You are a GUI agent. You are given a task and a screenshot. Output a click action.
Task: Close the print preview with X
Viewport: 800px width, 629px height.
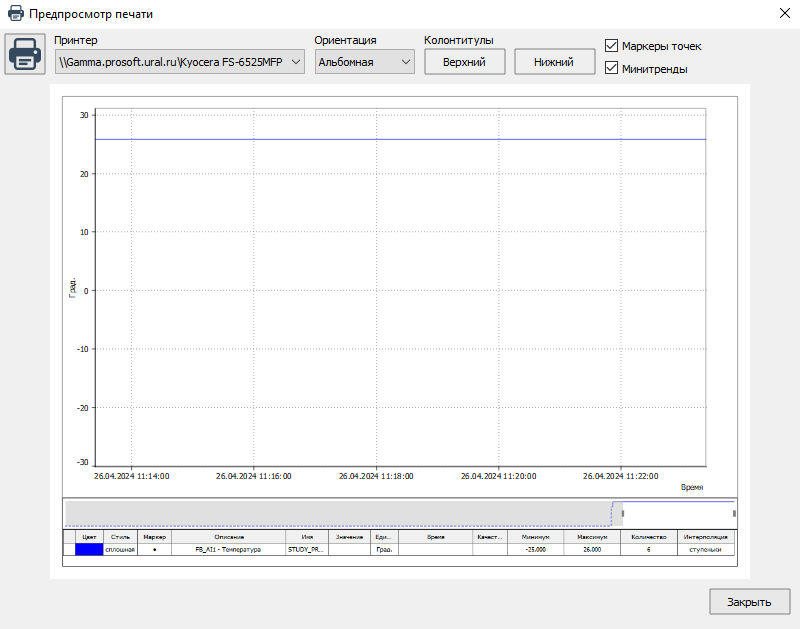point(781,14)
